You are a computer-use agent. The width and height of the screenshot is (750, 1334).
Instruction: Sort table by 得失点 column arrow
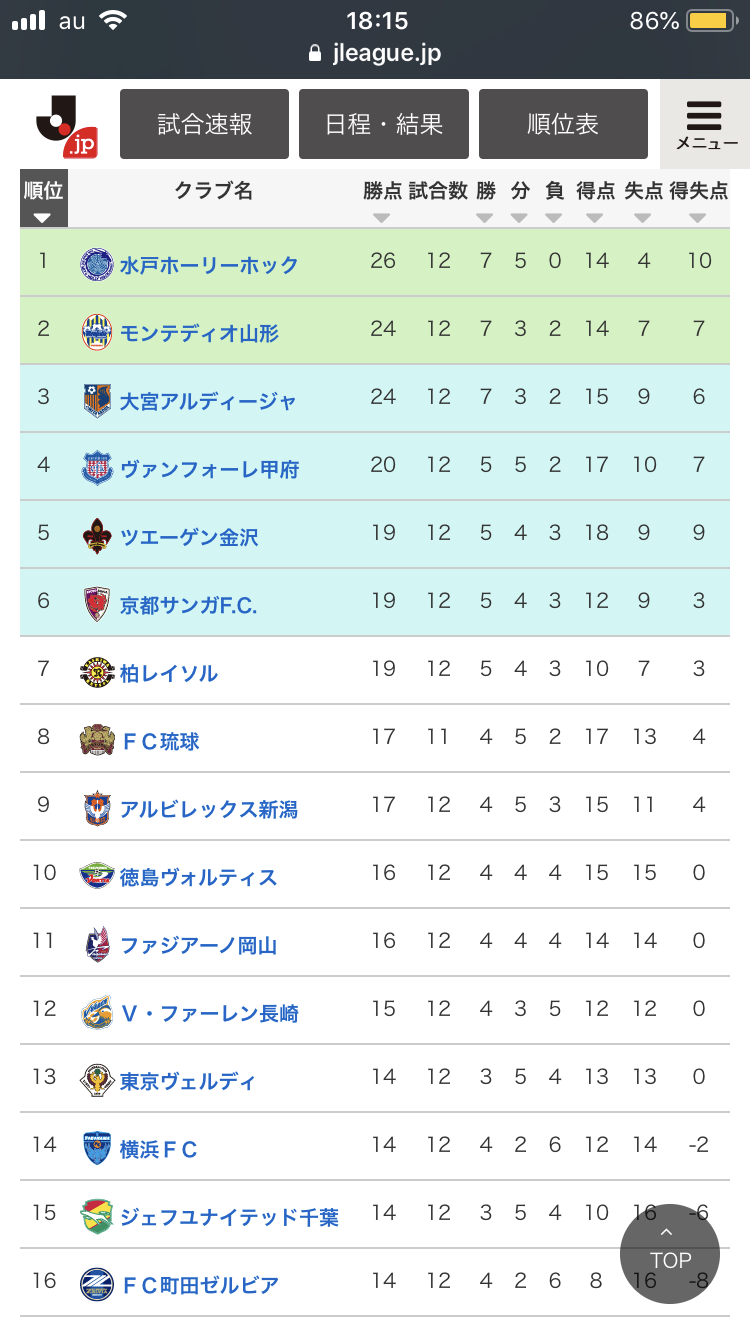coord(697,218)
